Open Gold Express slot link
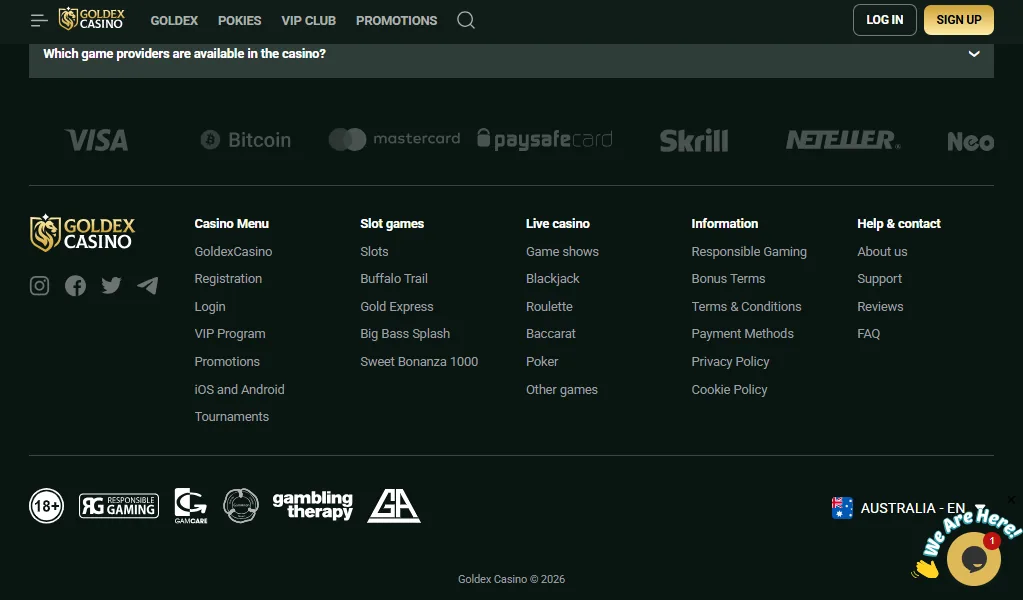Viewport: 1023px width, 600px height. (x=397, y=307)
